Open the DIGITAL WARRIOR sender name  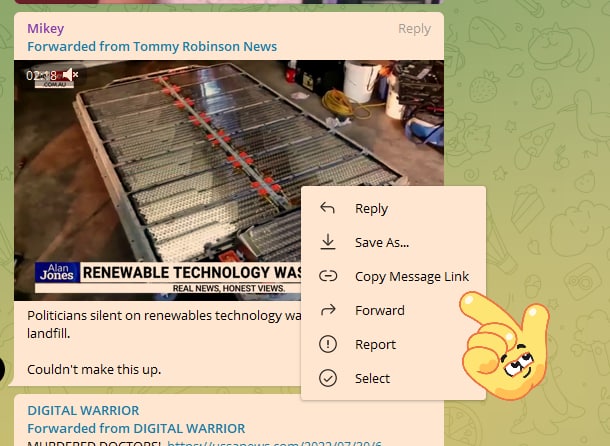pyautogui.click(x=83, y=410)
